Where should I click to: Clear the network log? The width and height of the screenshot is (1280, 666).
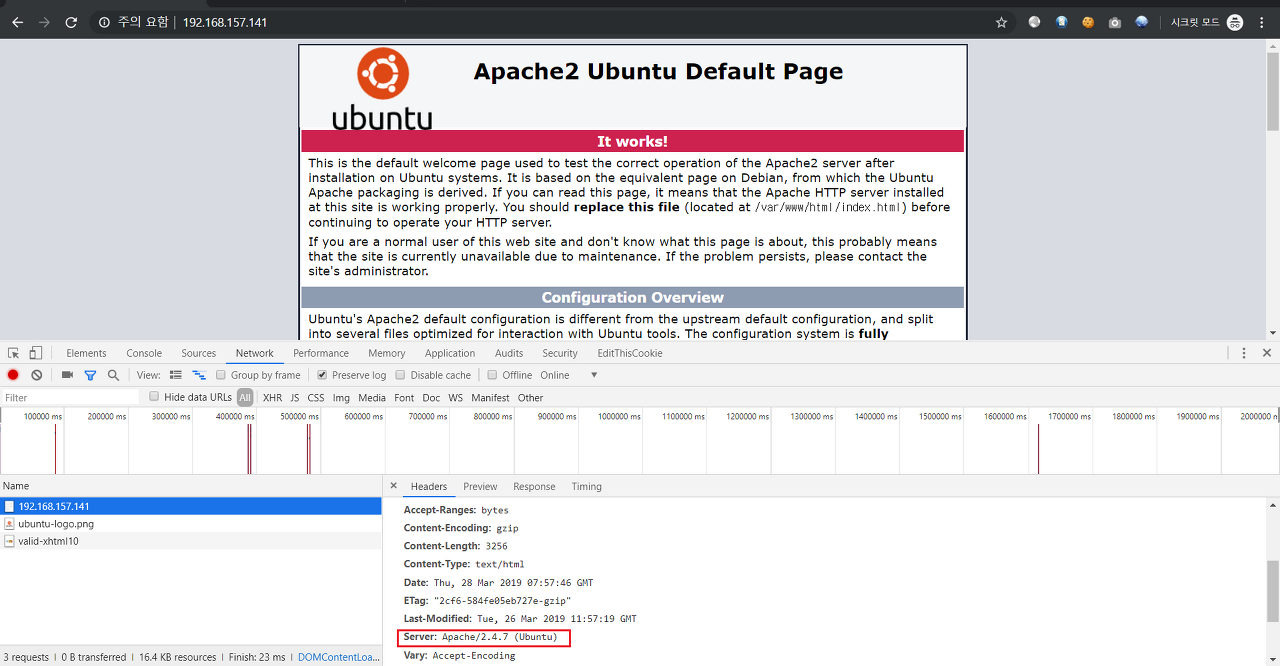click(x=37, y=375)
